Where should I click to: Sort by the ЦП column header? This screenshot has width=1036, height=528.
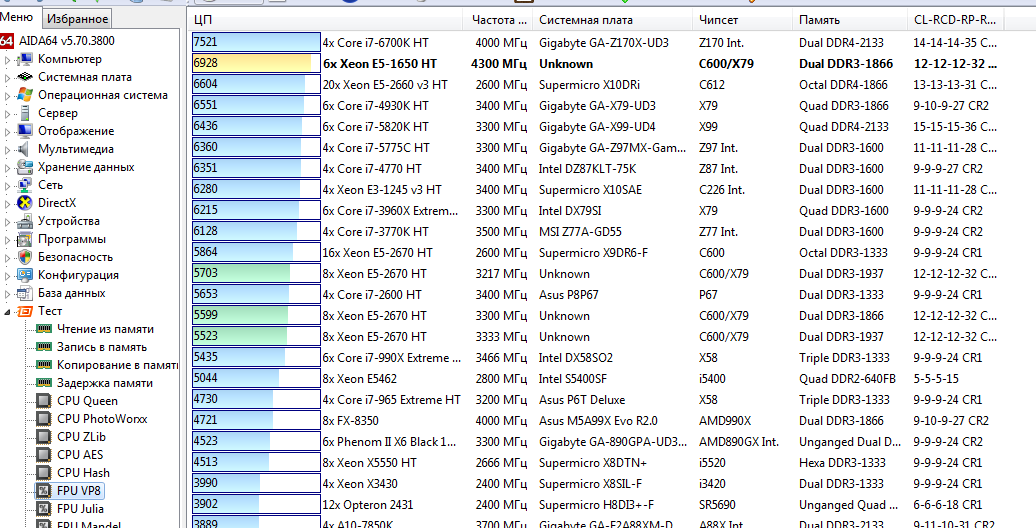click(x=325, y=20)
